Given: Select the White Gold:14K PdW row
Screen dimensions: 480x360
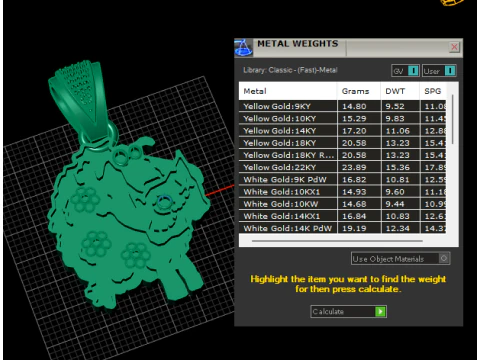Looking at the screenshot, I should (x=342, y=228).
